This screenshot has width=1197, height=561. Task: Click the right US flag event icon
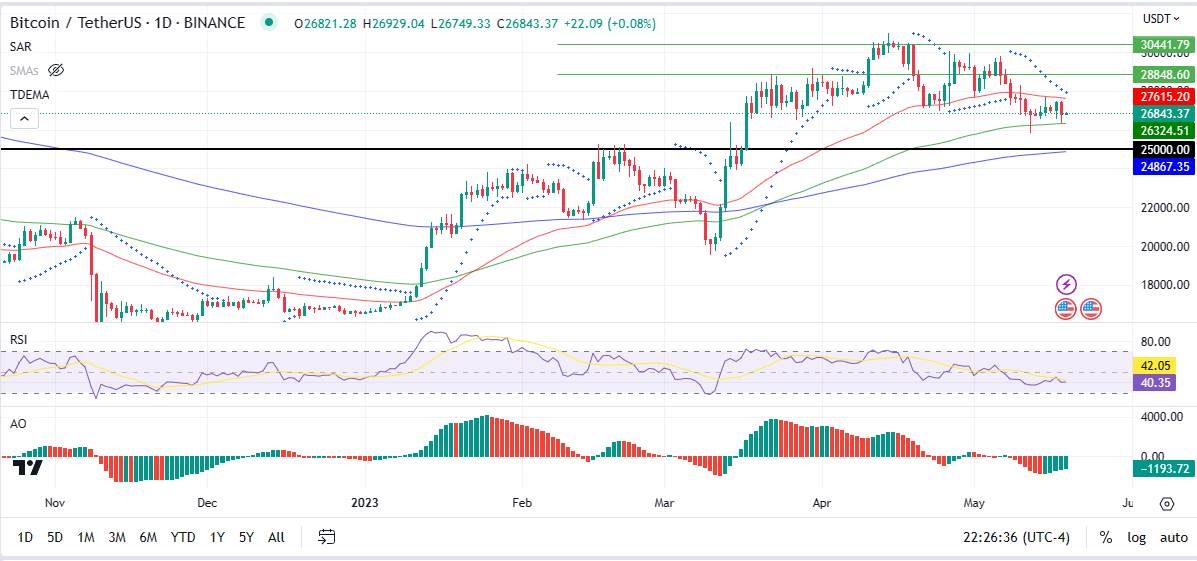point(1090,309)
